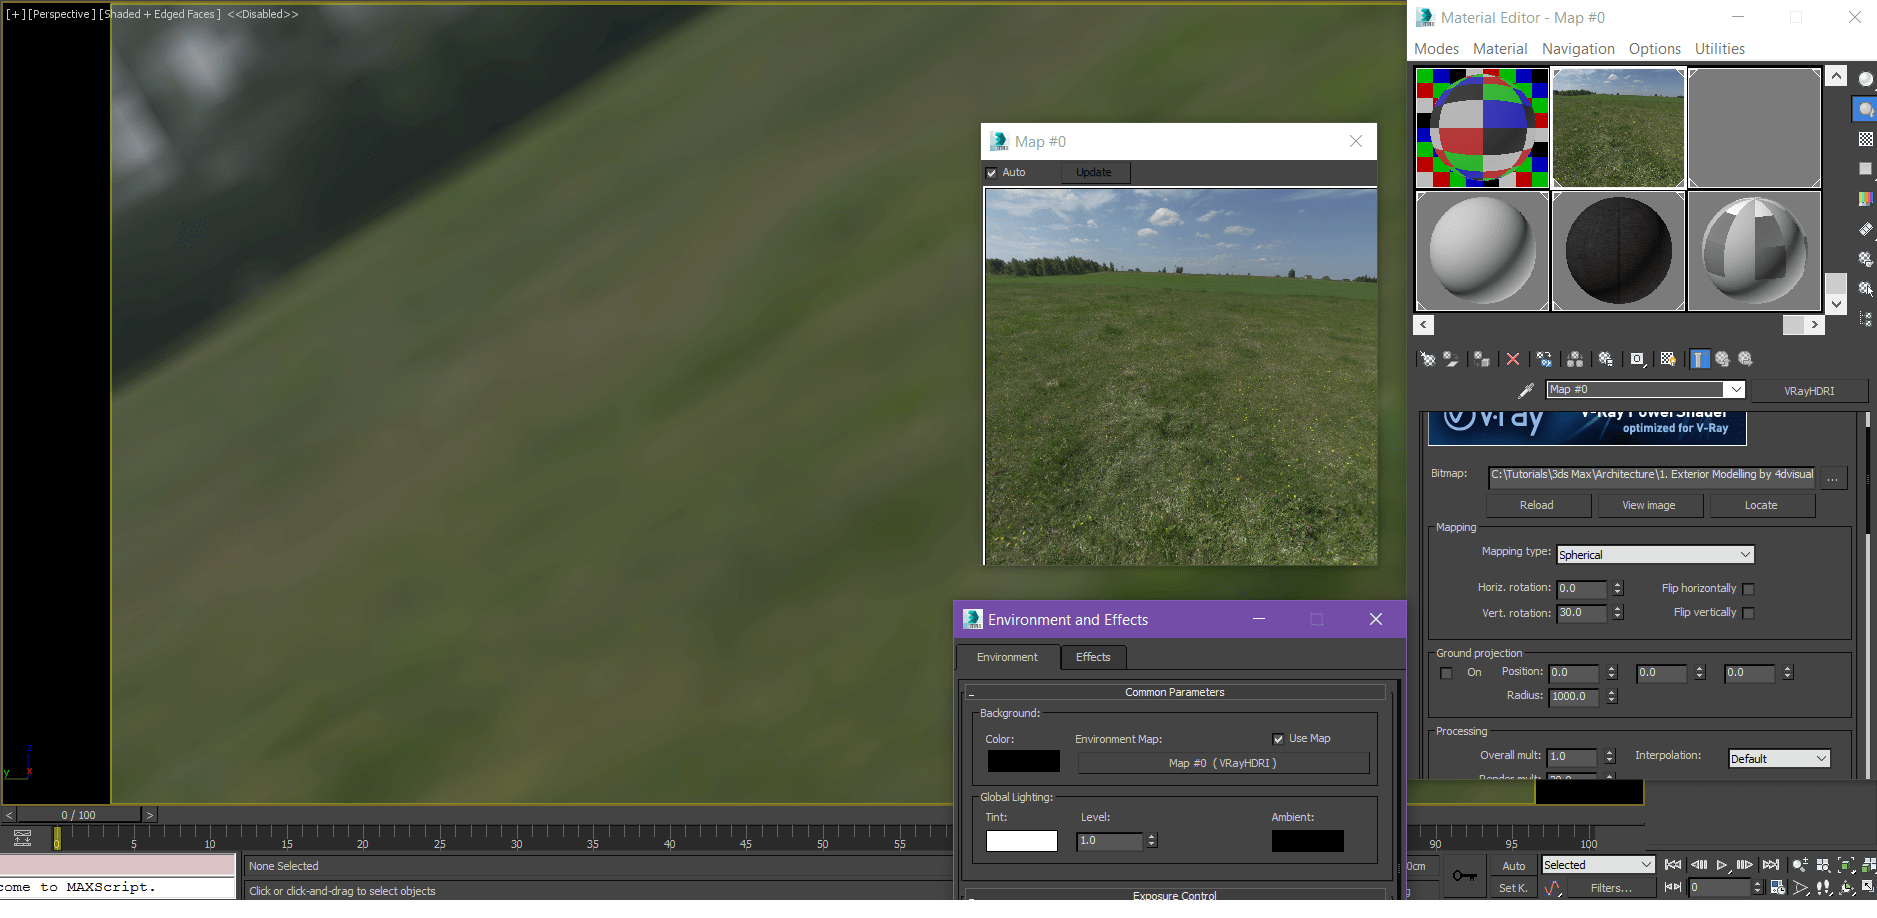Enable Flip vertically option
Viewport: 1877px width, 918px height.
pyautogui.click(x=1748, y=612)
